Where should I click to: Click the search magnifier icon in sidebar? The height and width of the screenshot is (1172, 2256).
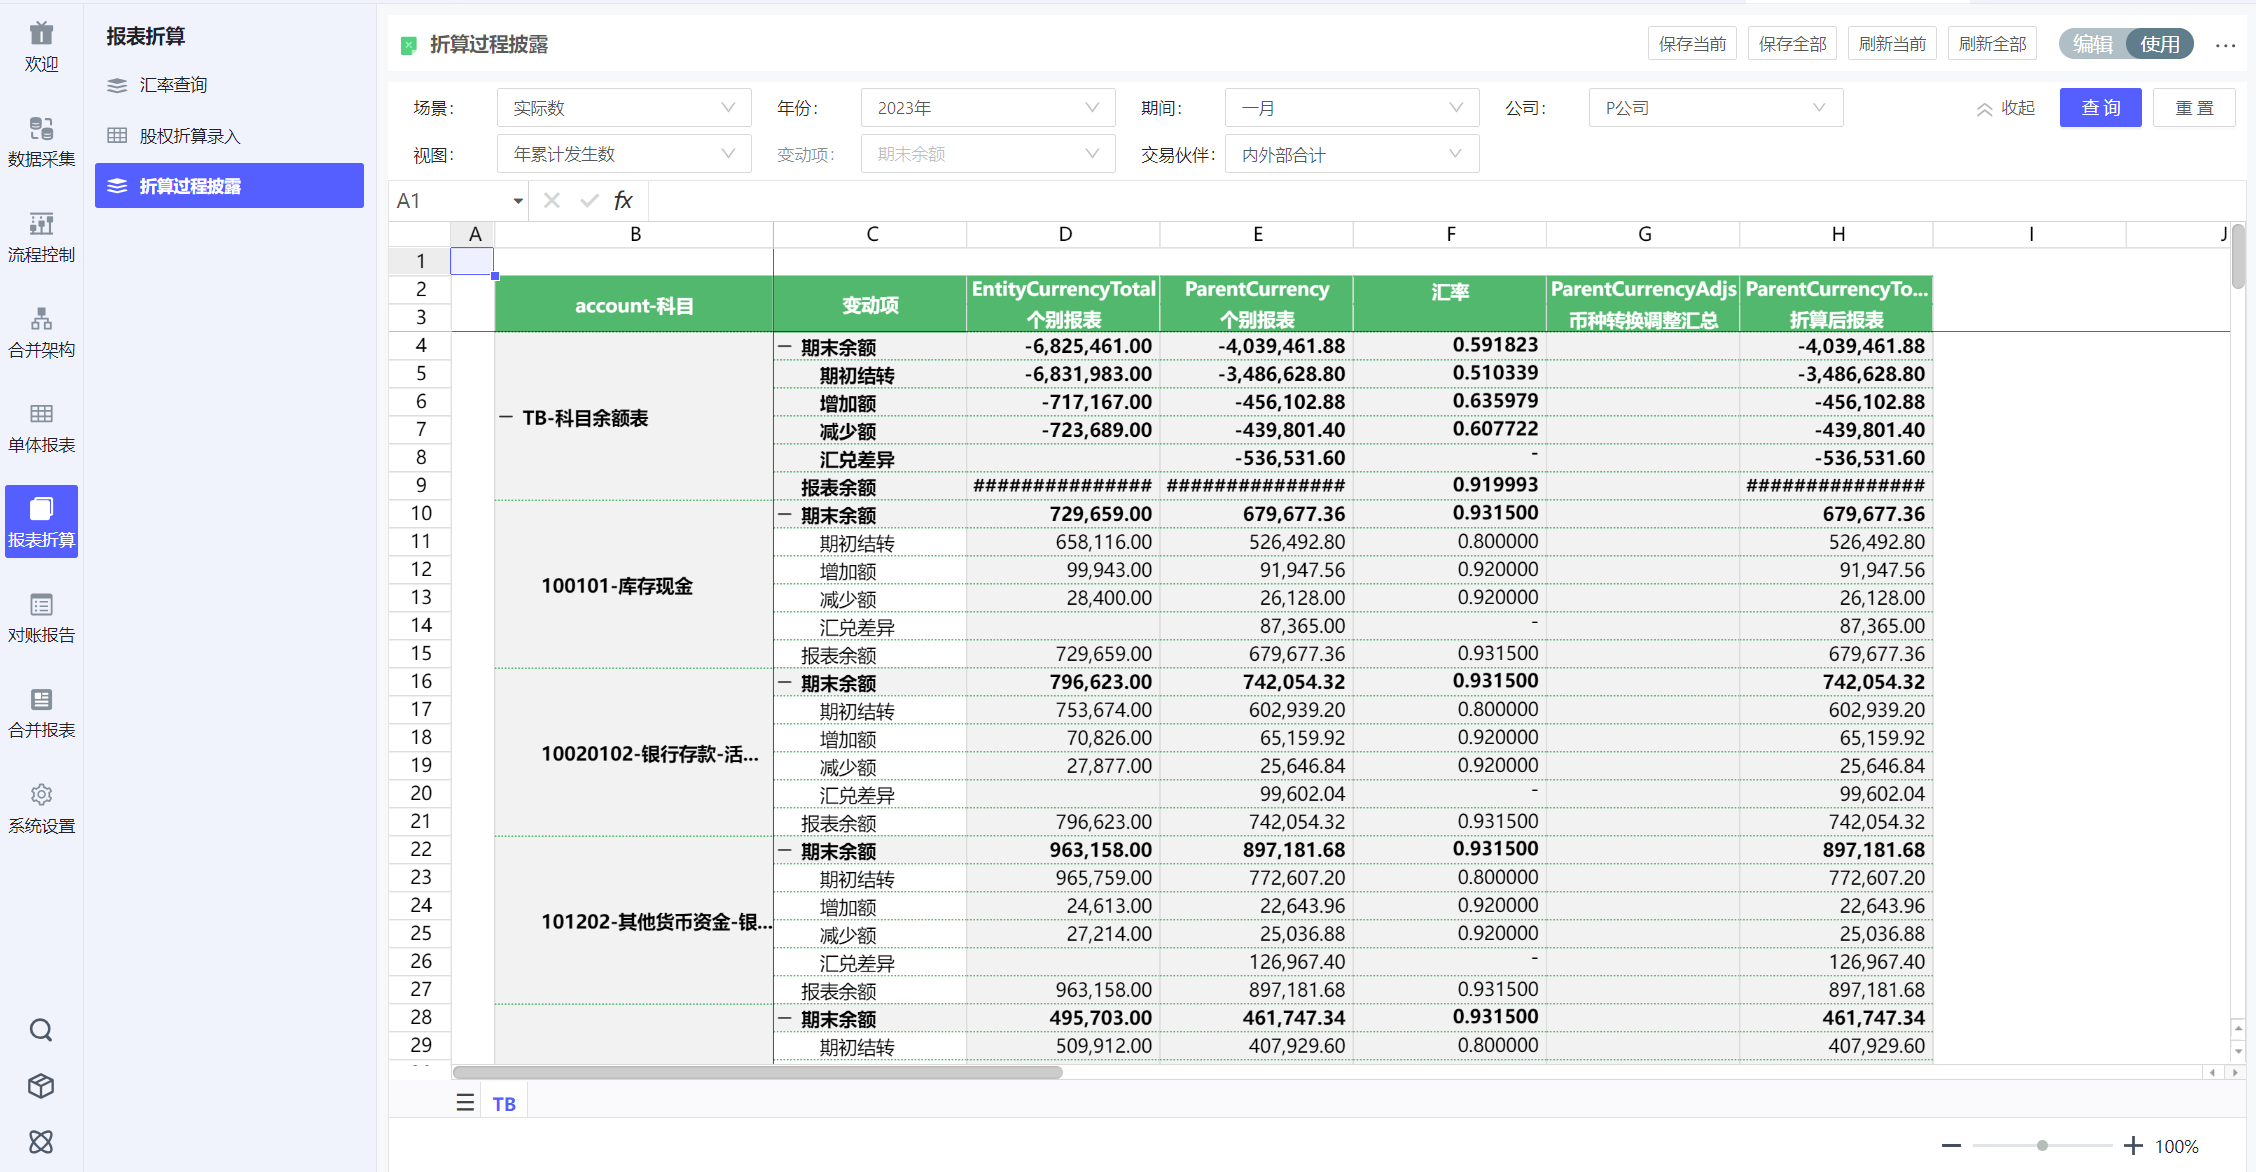coord(41,1030)
